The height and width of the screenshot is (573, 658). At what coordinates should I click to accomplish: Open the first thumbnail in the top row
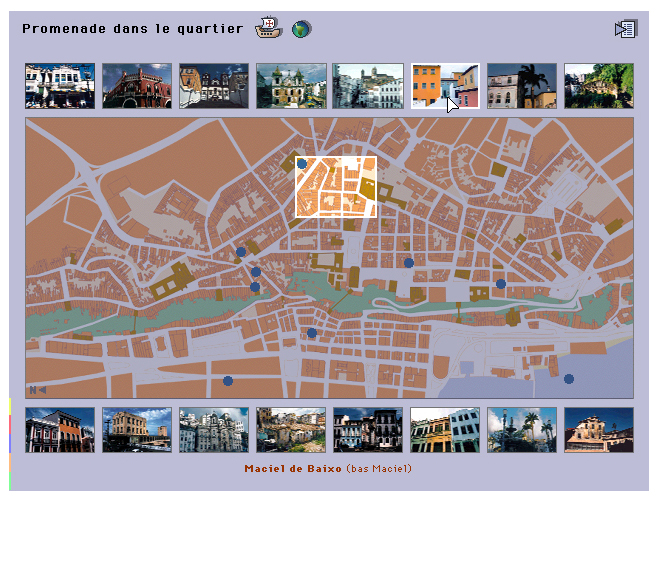point(60,86)
